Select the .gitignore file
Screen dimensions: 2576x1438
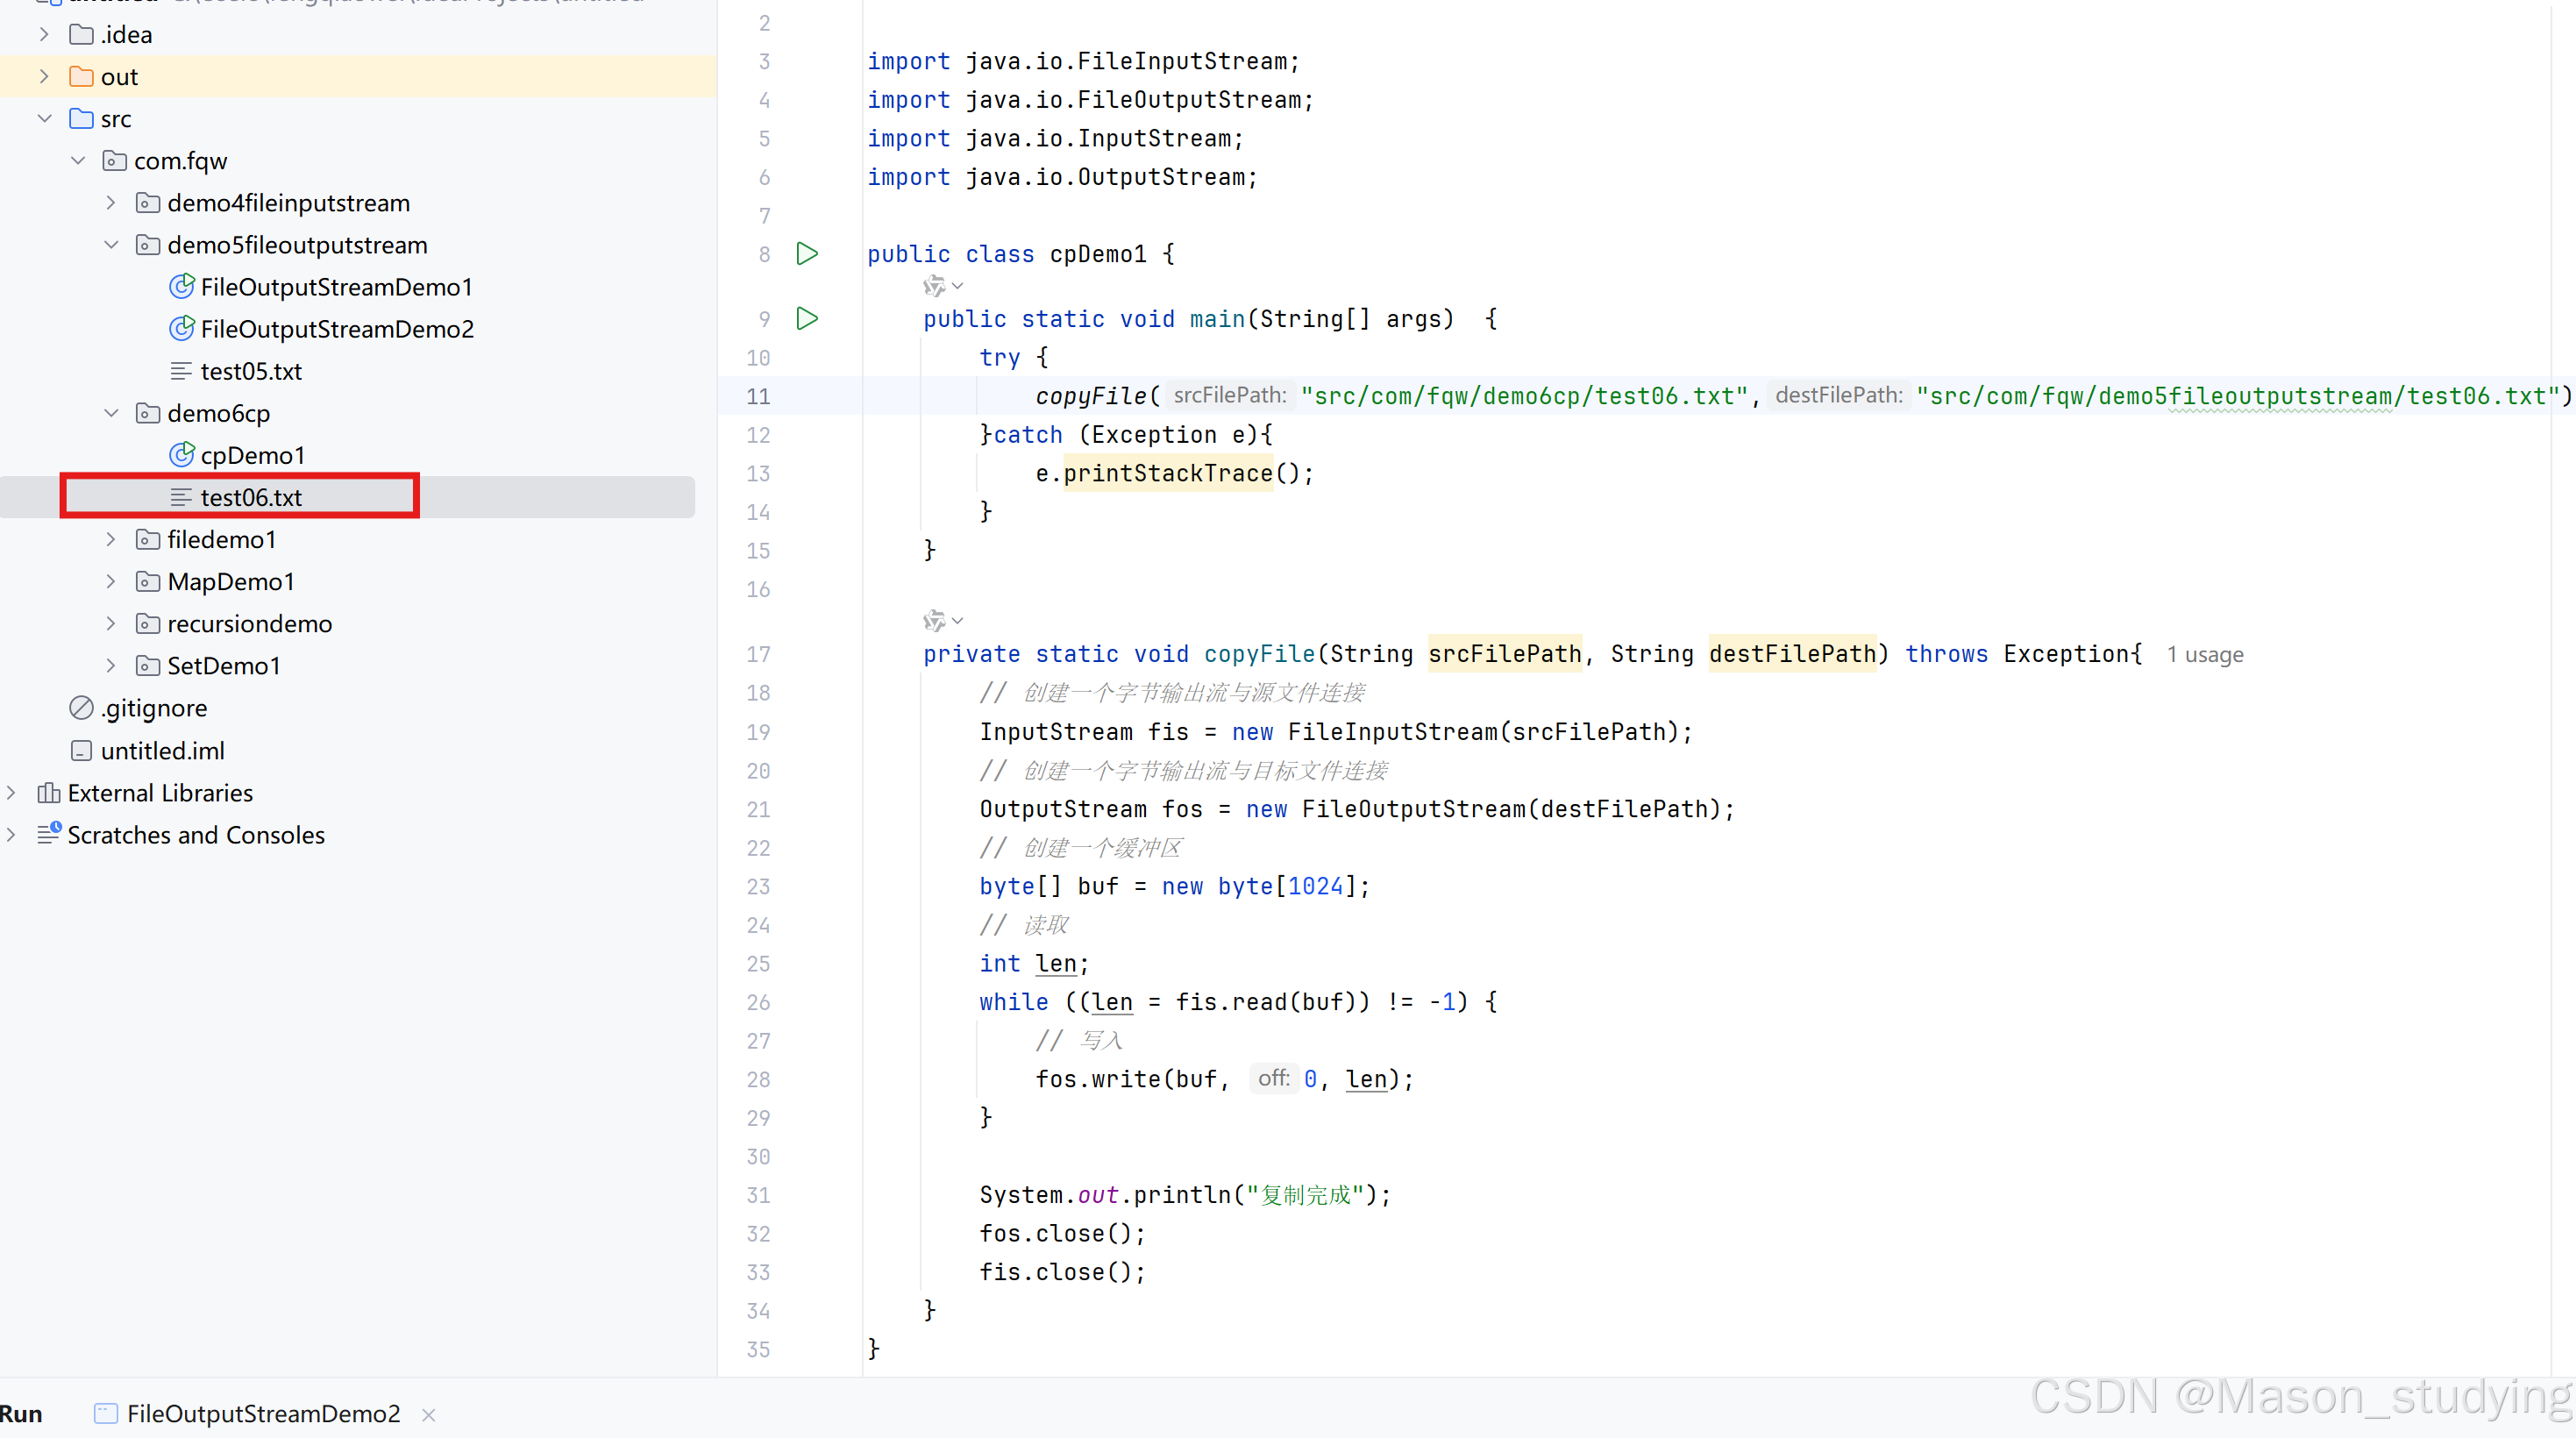153,708
